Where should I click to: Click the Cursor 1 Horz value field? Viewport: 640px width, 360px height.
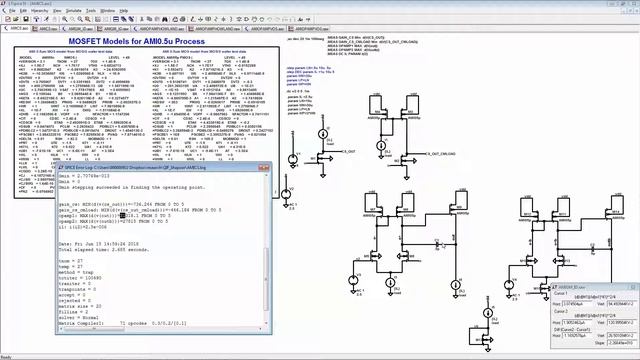tap(578, 304)
